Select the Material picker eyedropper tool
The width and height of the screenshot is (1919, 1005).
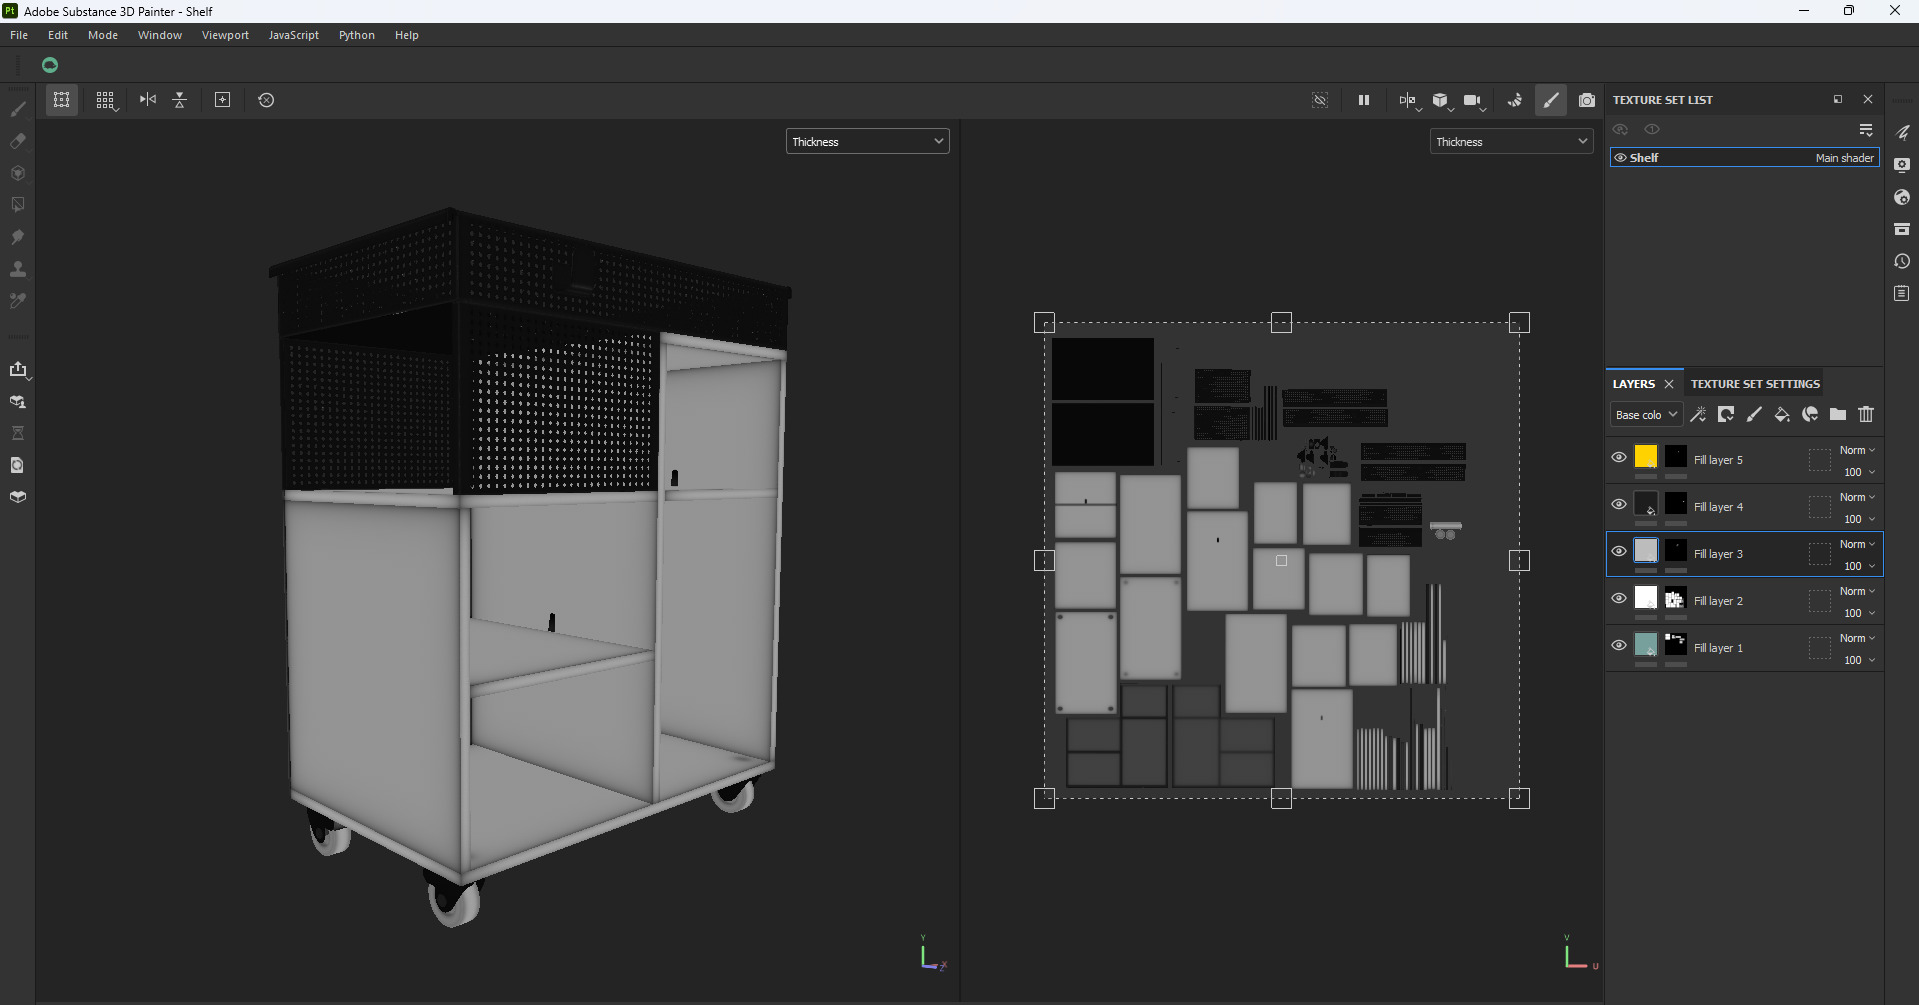[x=18, y=301]
